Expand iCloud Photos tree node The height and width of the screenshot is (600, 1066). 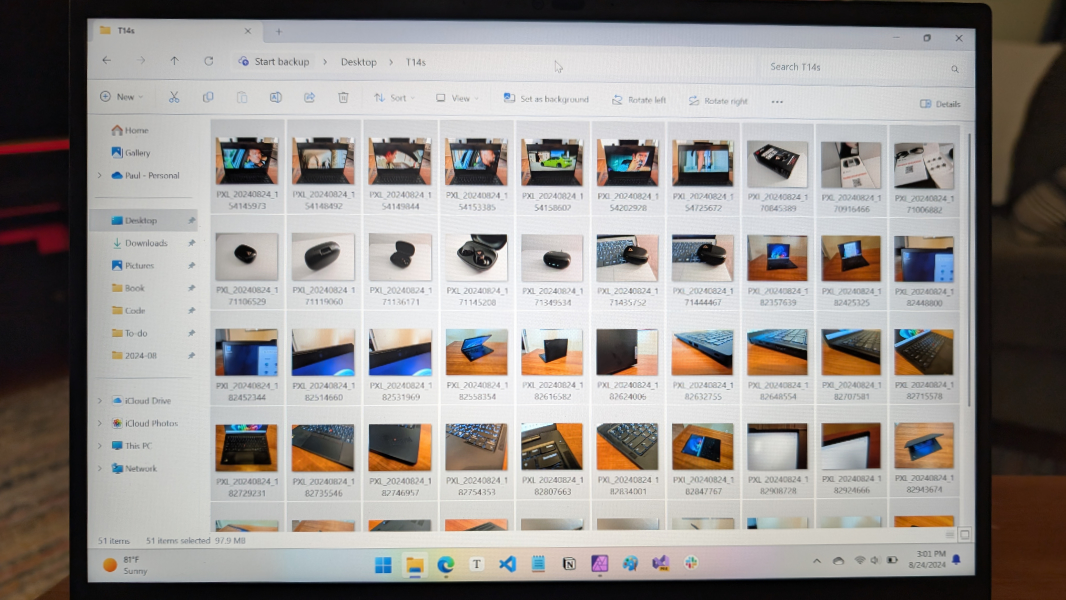coord(100,423)
